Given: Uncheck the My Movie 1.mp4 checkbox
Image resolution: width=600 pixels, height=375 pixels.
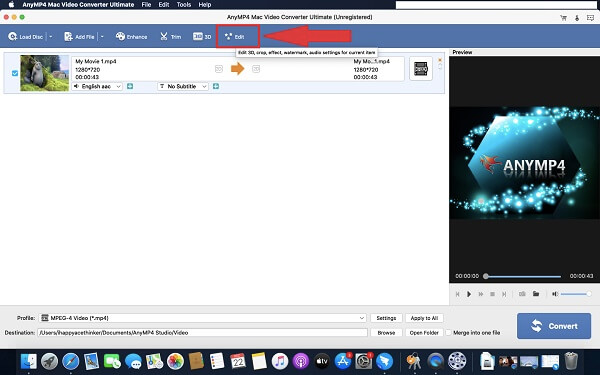Looking at the screenshot, I should coord(15,73).
